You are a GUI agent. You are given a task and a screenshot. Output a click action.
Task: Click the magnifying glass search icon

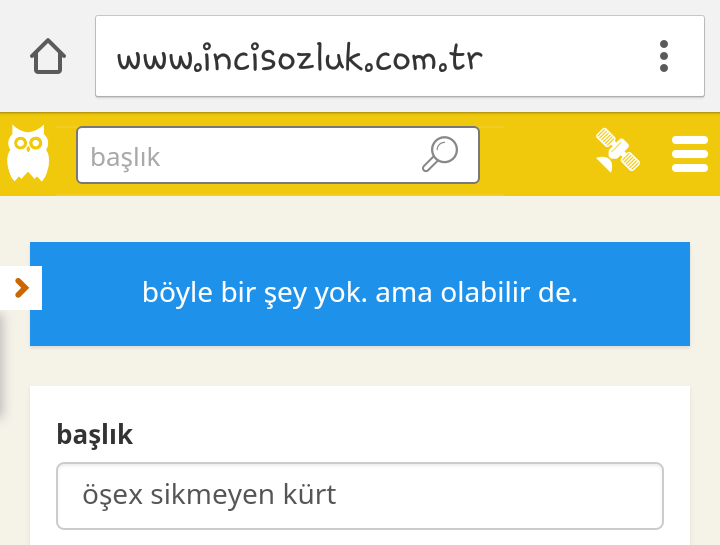pyautogui.click(x=440, y=154)
